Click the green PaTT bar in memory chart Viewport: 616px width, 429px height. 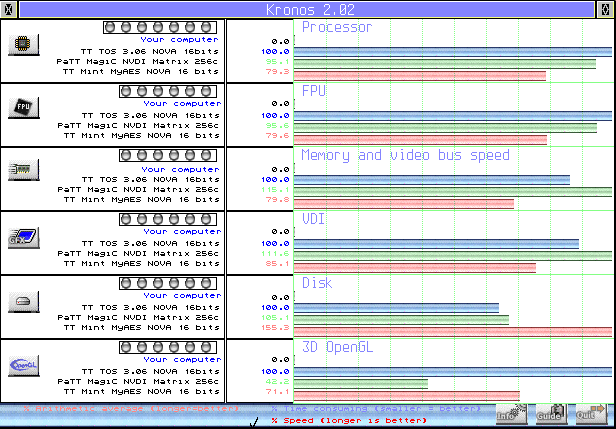453,192
